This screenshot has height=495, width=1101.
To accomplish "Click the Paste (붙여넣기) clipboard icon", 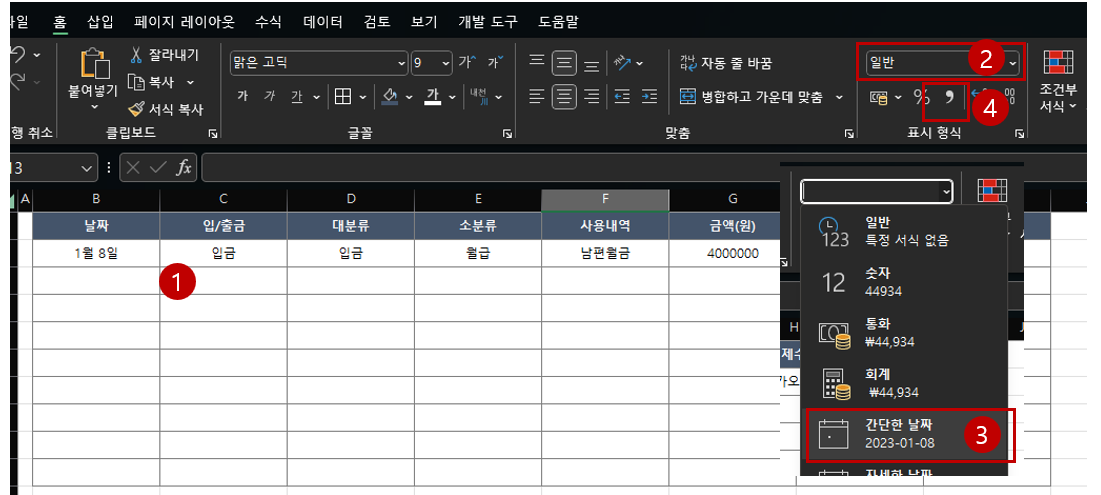I will 95,65.
